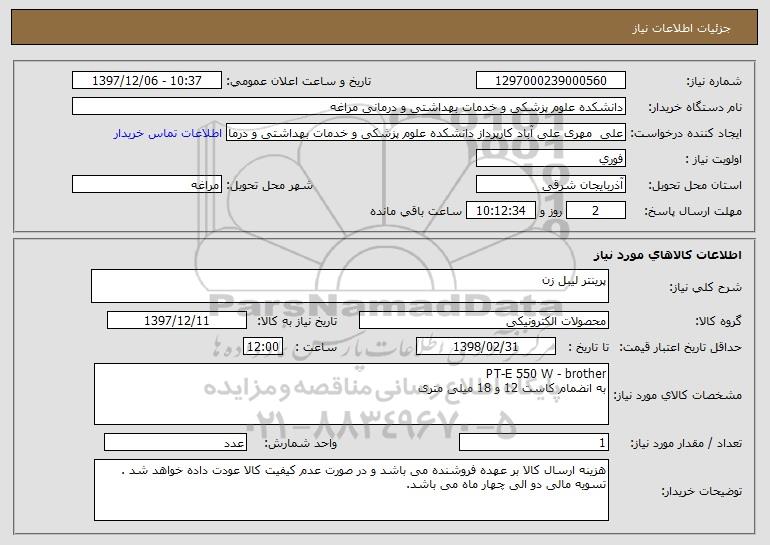The image size is (770, 545).
Task: Click the label مهلت ارسال پاسخ
Action: [x=693, y=212]
